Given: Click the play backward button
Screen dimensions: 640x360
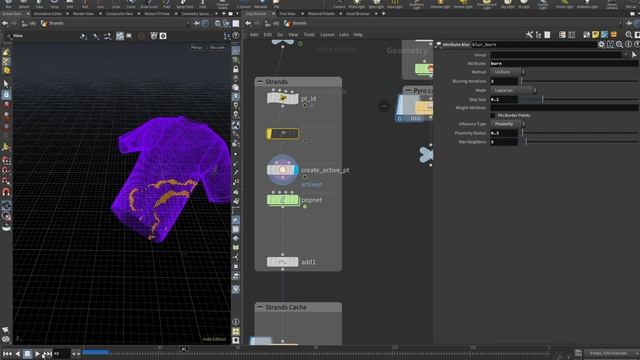Looking at the screenshot, I should 17,353.
